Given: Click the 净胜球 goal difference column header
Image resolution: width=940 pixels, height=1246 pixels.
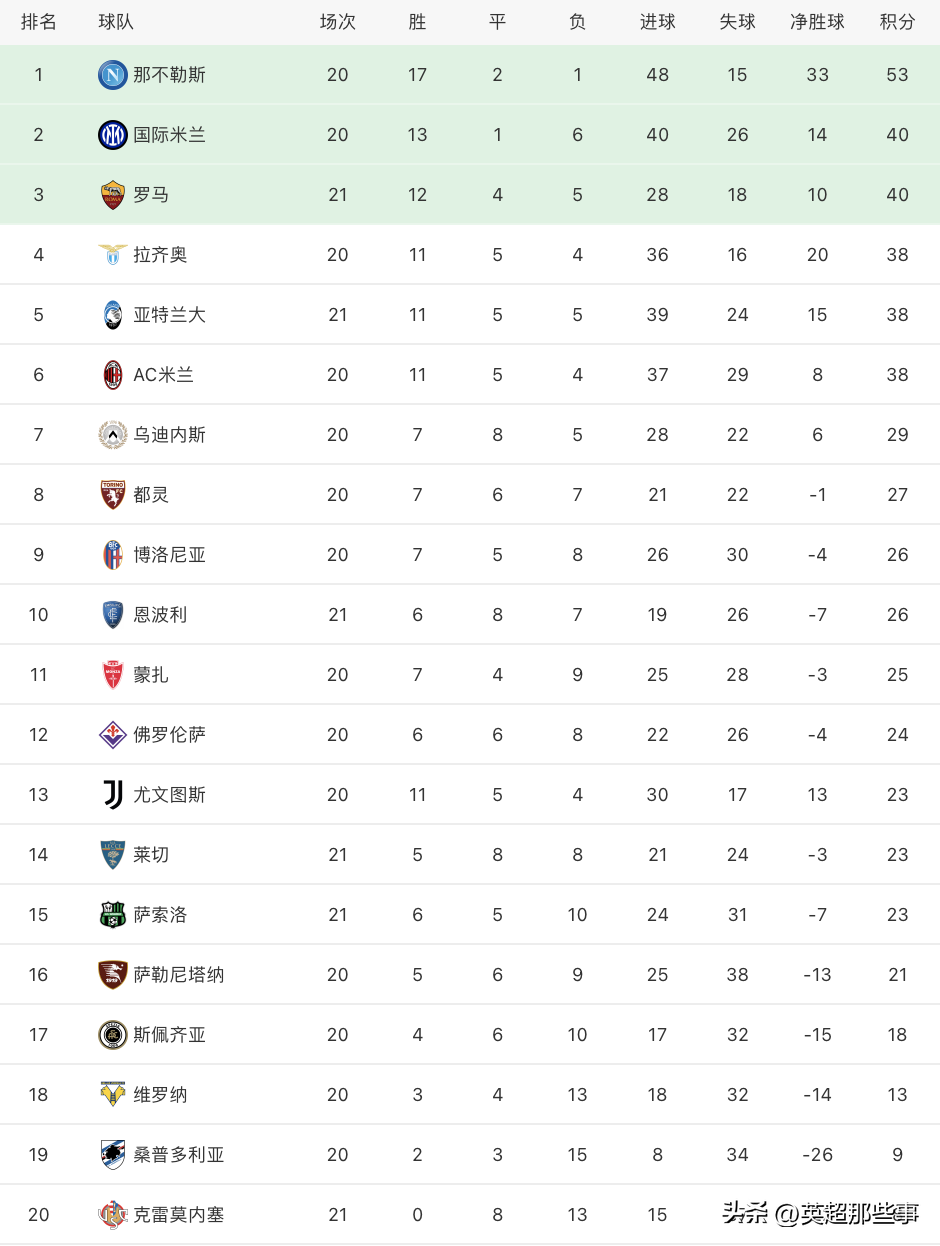Looking at the screenshot, I should [817, 22].
